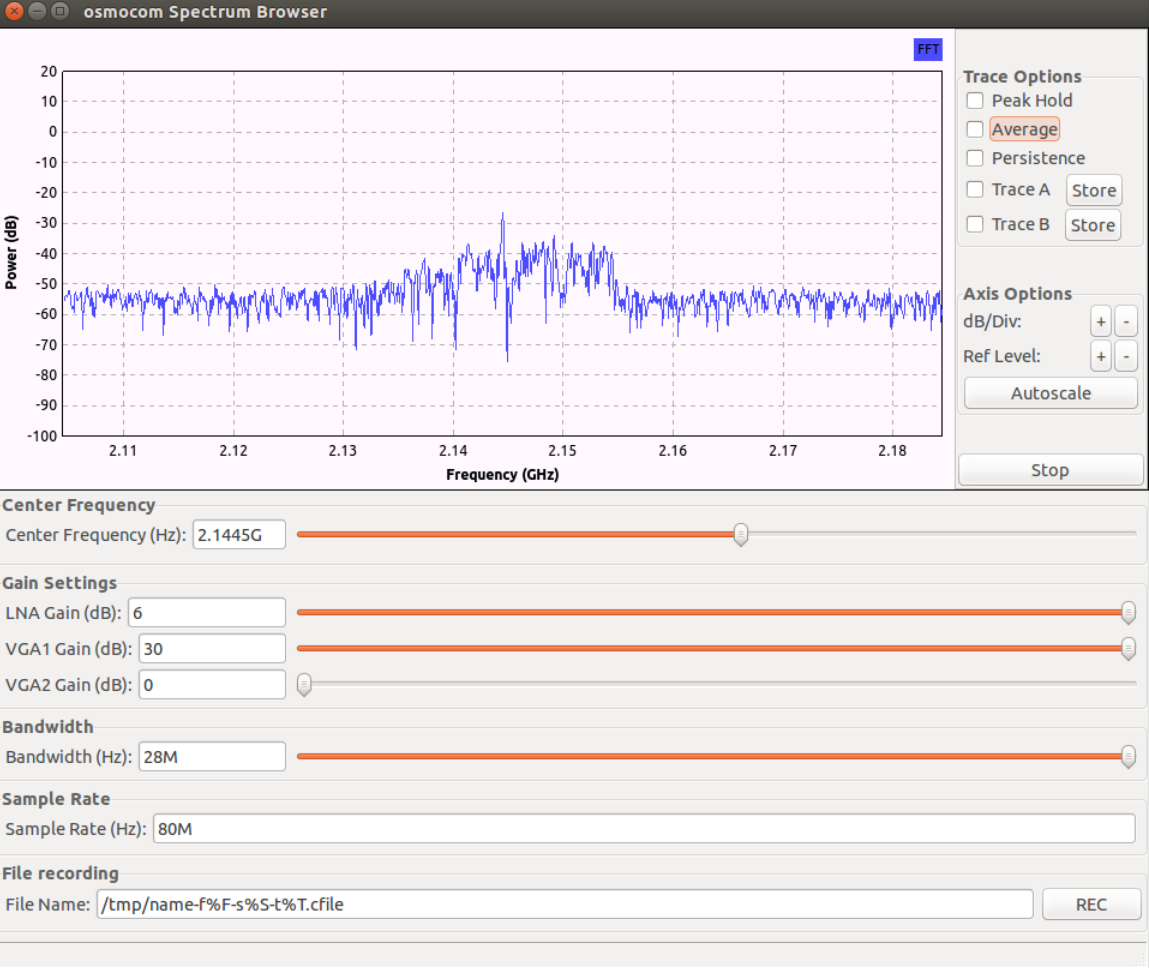This screenshot has height=968, width=1149.
Task: Click the FFT mode indicator badge
Action: (926, 49)
